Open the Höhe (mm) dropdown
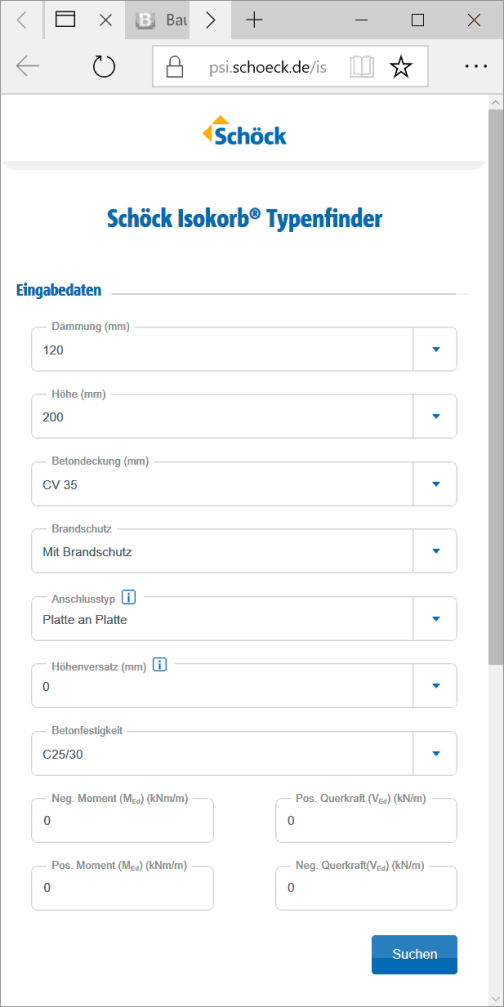 [244, 416]
